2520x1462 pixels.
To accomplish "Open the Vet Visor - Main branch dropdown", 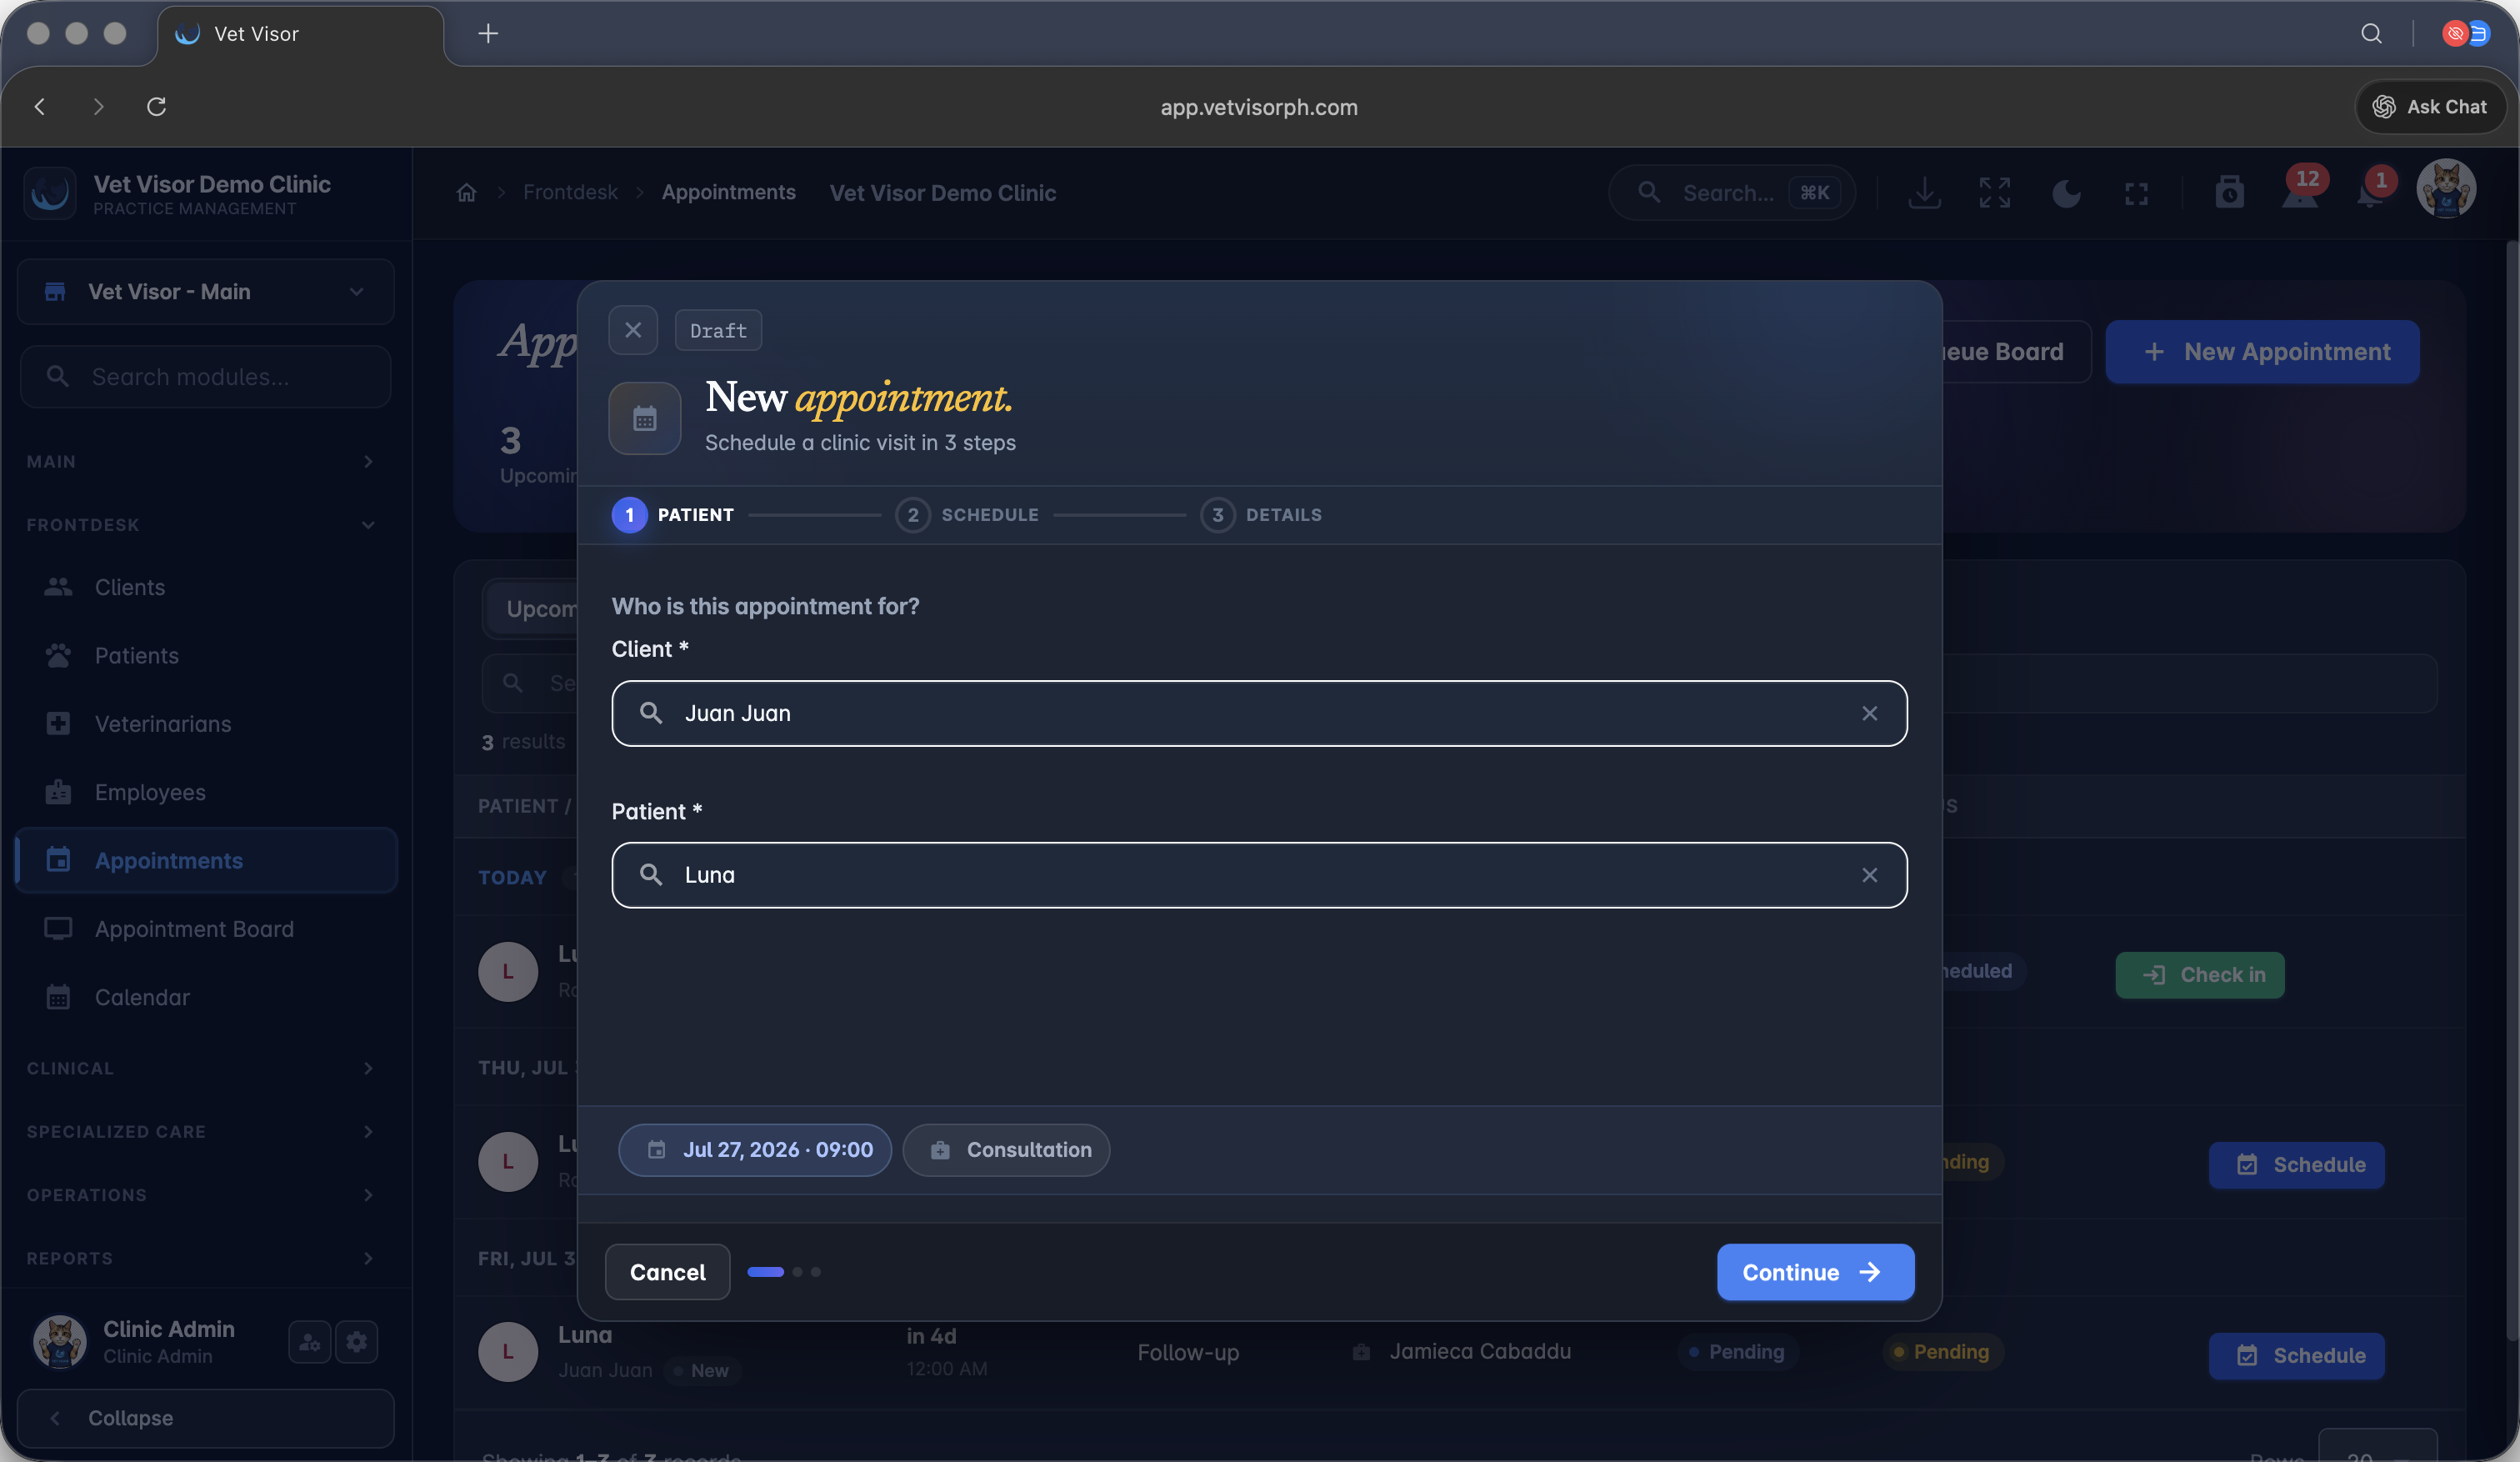I will click(x=206, y=292).
